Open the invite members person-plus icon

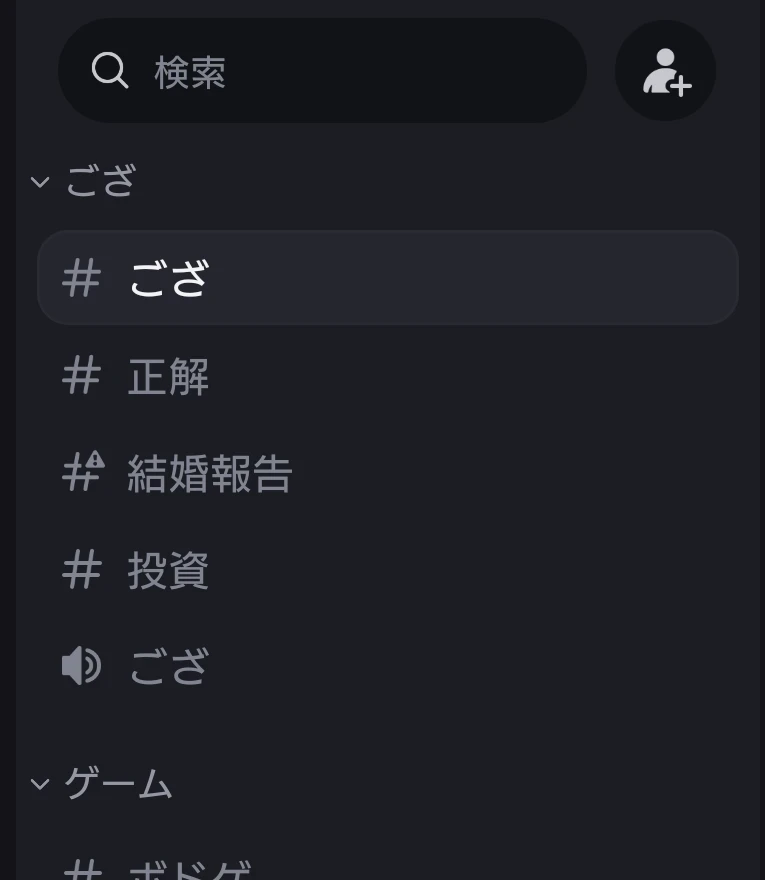click(666, 71)
